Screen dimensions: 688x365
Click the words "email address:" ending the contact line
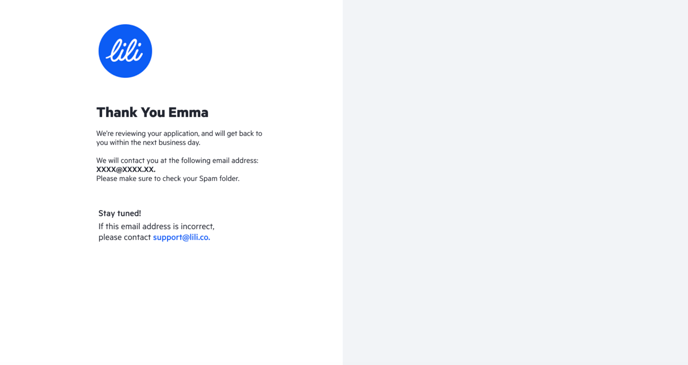pyautogui.click(x=236, y=161)
